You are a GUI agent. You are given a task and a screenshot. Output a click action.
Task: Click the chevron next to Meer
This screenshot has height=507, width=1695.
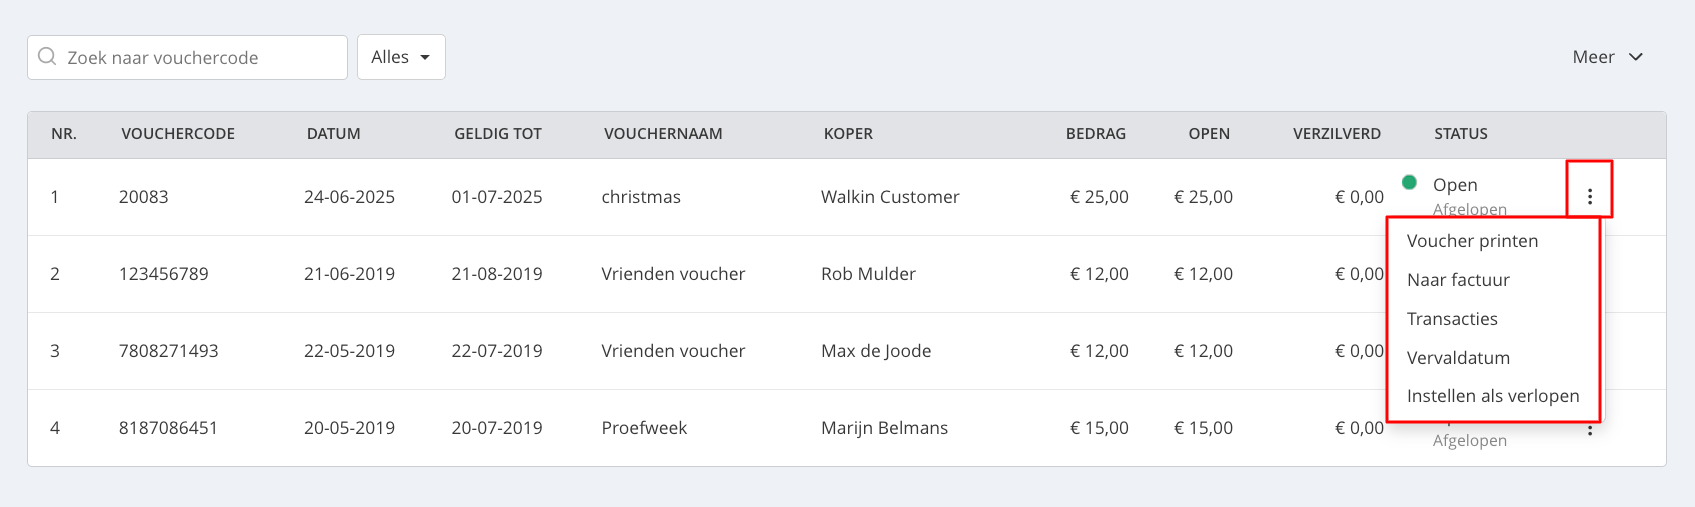point(1636,57)
